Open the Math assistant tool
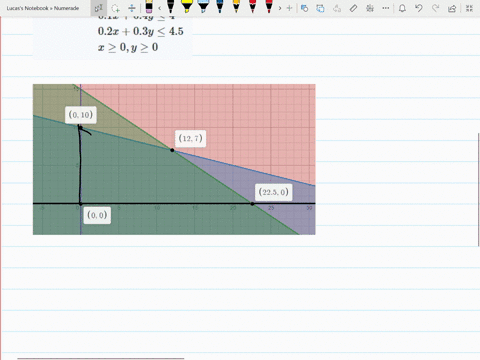This screenshot has height=360, width=480. point(370,8)
